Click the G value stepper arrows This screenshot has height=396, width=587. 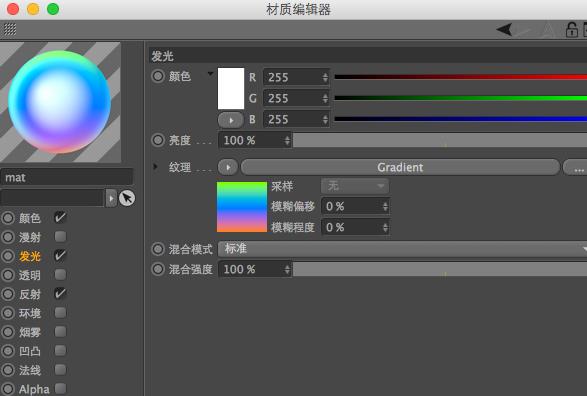click(325, 98)
